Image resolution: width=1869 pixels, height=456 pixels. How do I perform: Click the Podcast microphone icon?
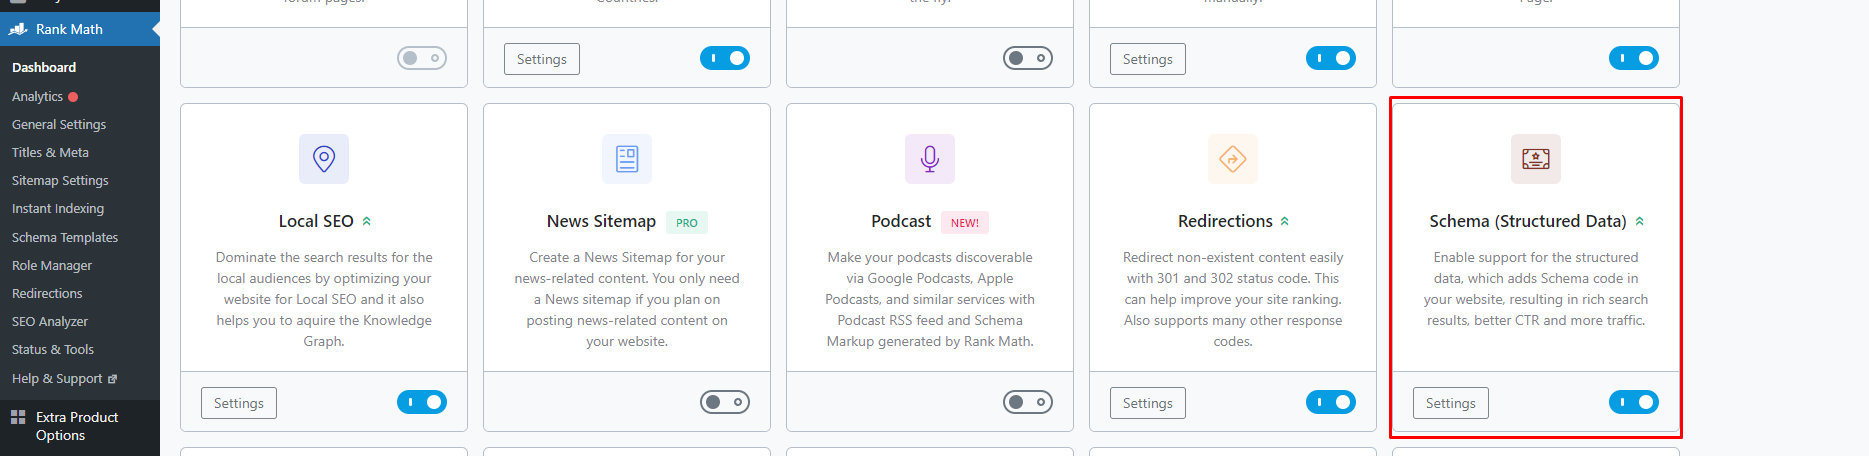click(930, 159)
